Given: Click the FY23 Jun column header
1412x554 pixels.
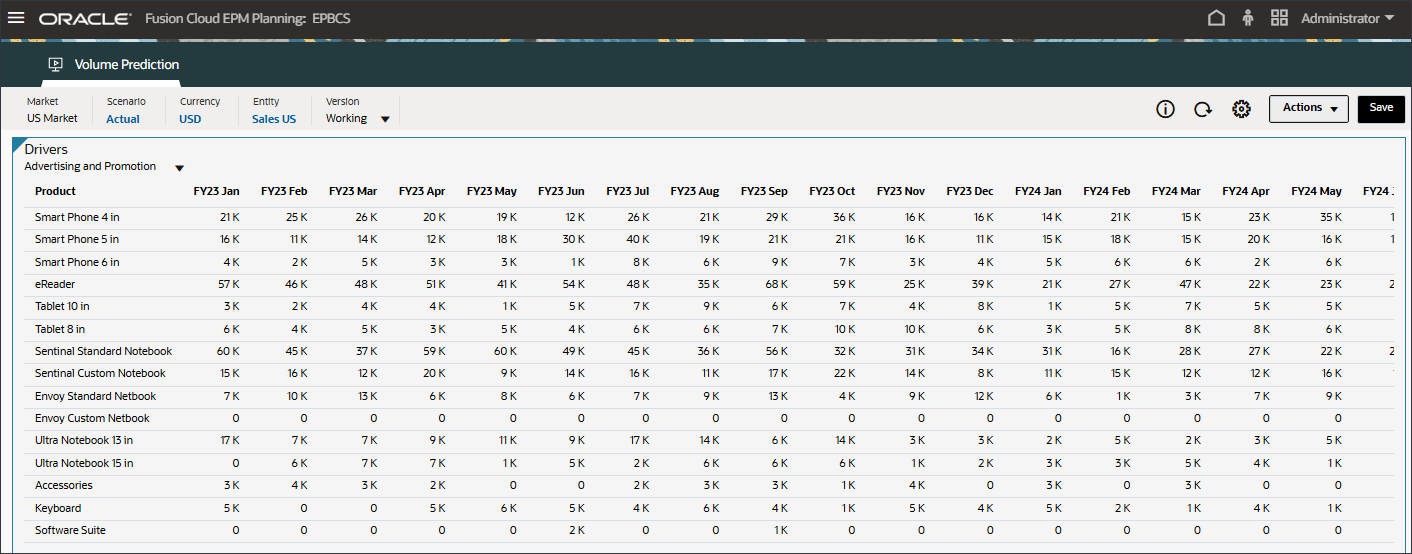Looking at the screenshot, I should 561,191.
